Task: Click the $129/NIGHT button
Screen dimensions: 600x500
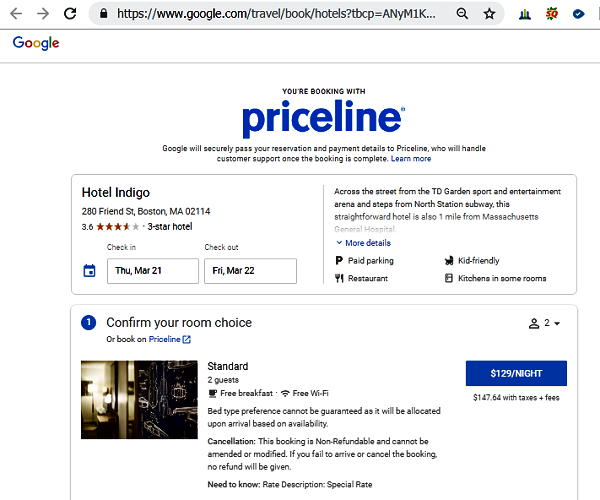Action: pyautogui.click(x=516, y=373)
